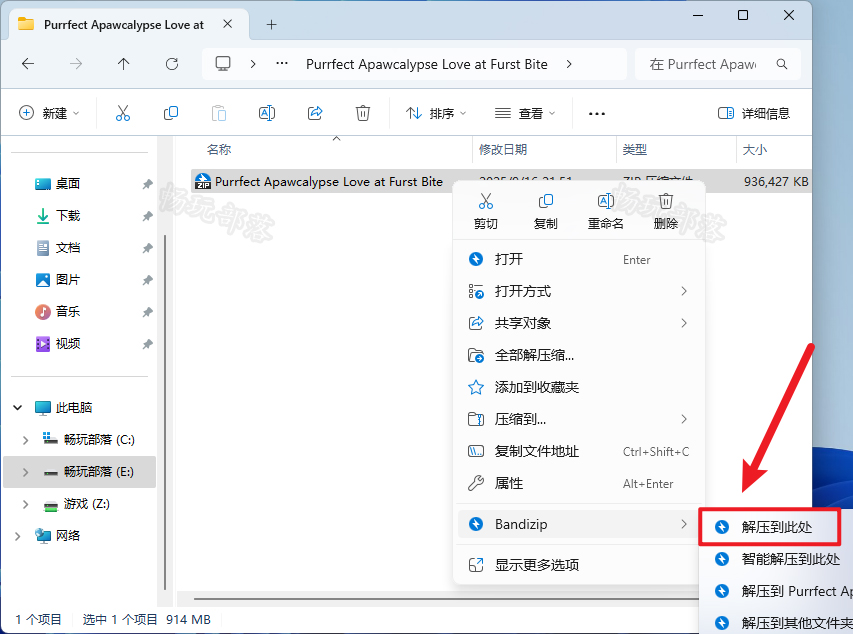The image size is (853, 634).
Task: Toggle the 详细信息 details pane
Action: click(754, 113)
